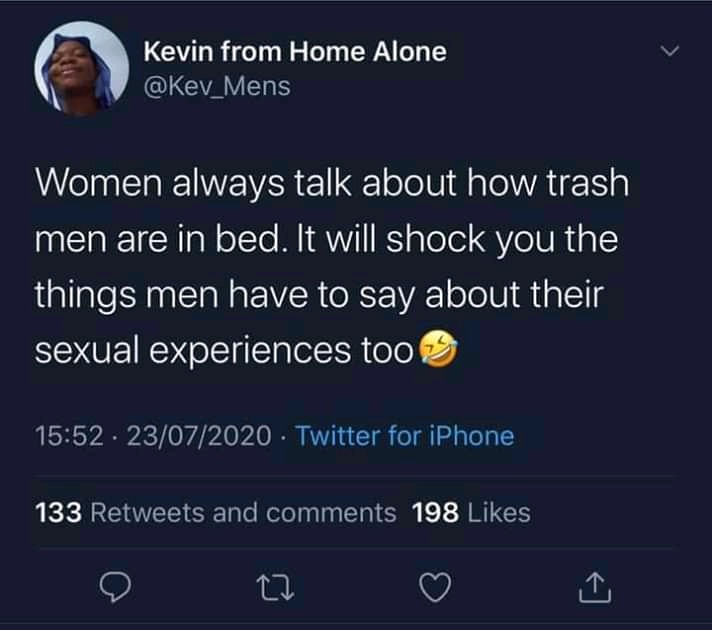Viewport: 712px width, 630px height.
Task: View the Retweets and comments label
Action: pos(243,513)
